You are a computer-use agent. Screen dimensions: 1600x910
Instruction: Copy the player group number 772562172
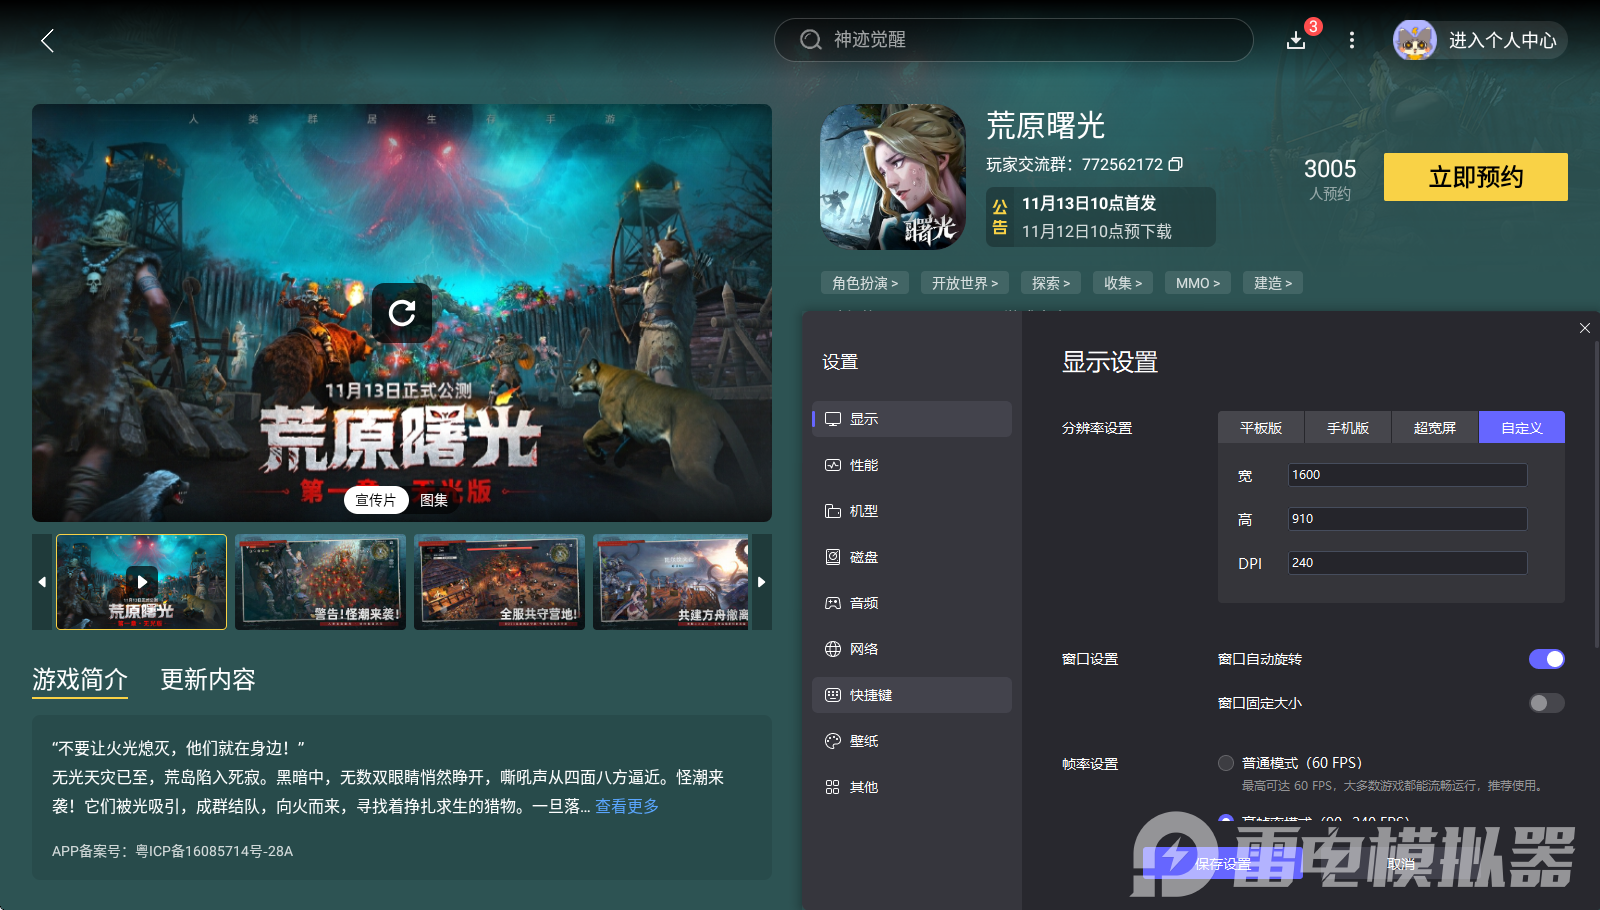1176,164
